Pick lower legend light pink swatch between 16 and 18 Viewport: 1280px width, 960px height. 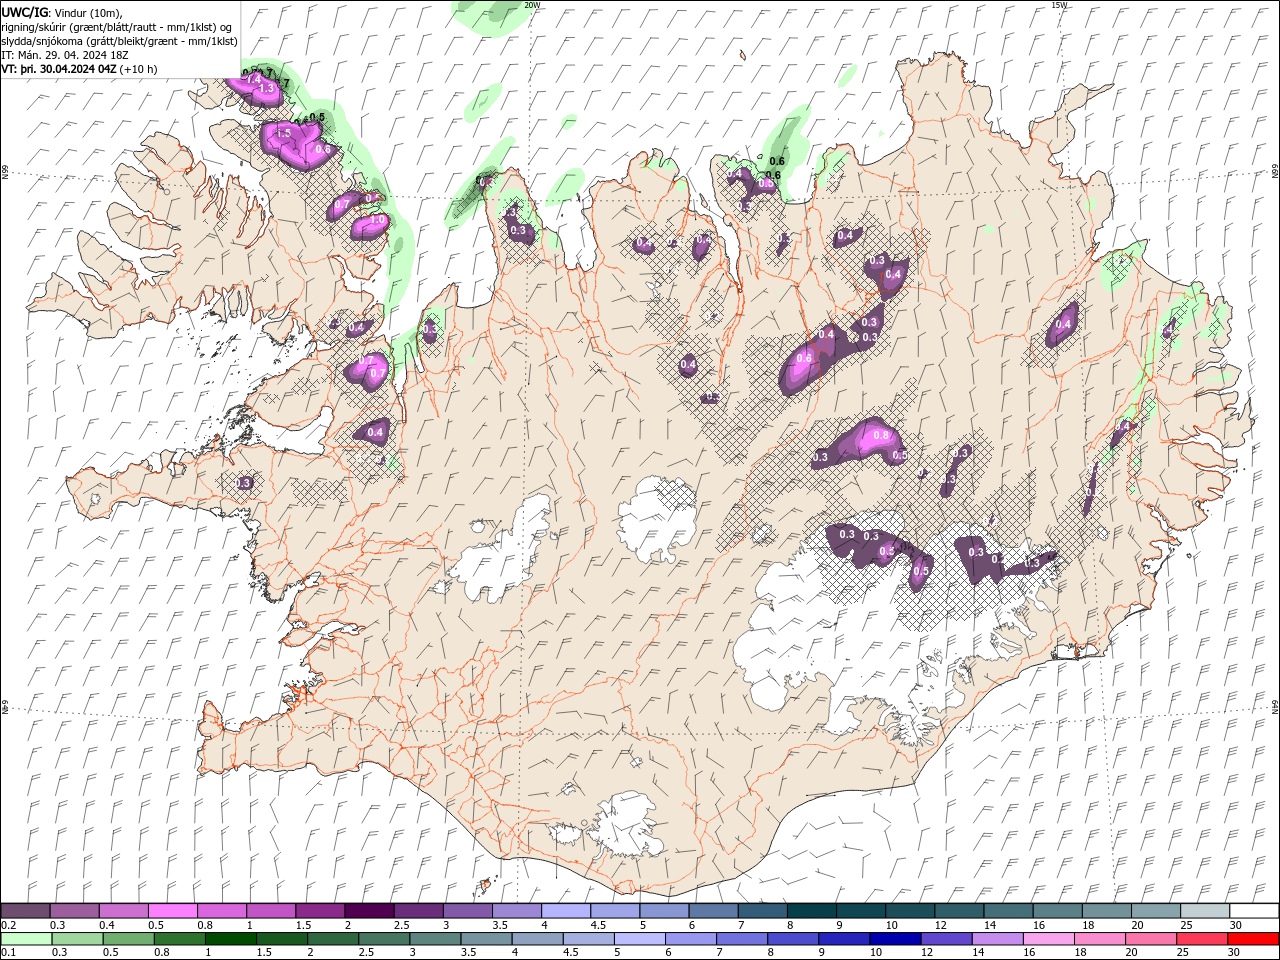tap(1048, 939)
